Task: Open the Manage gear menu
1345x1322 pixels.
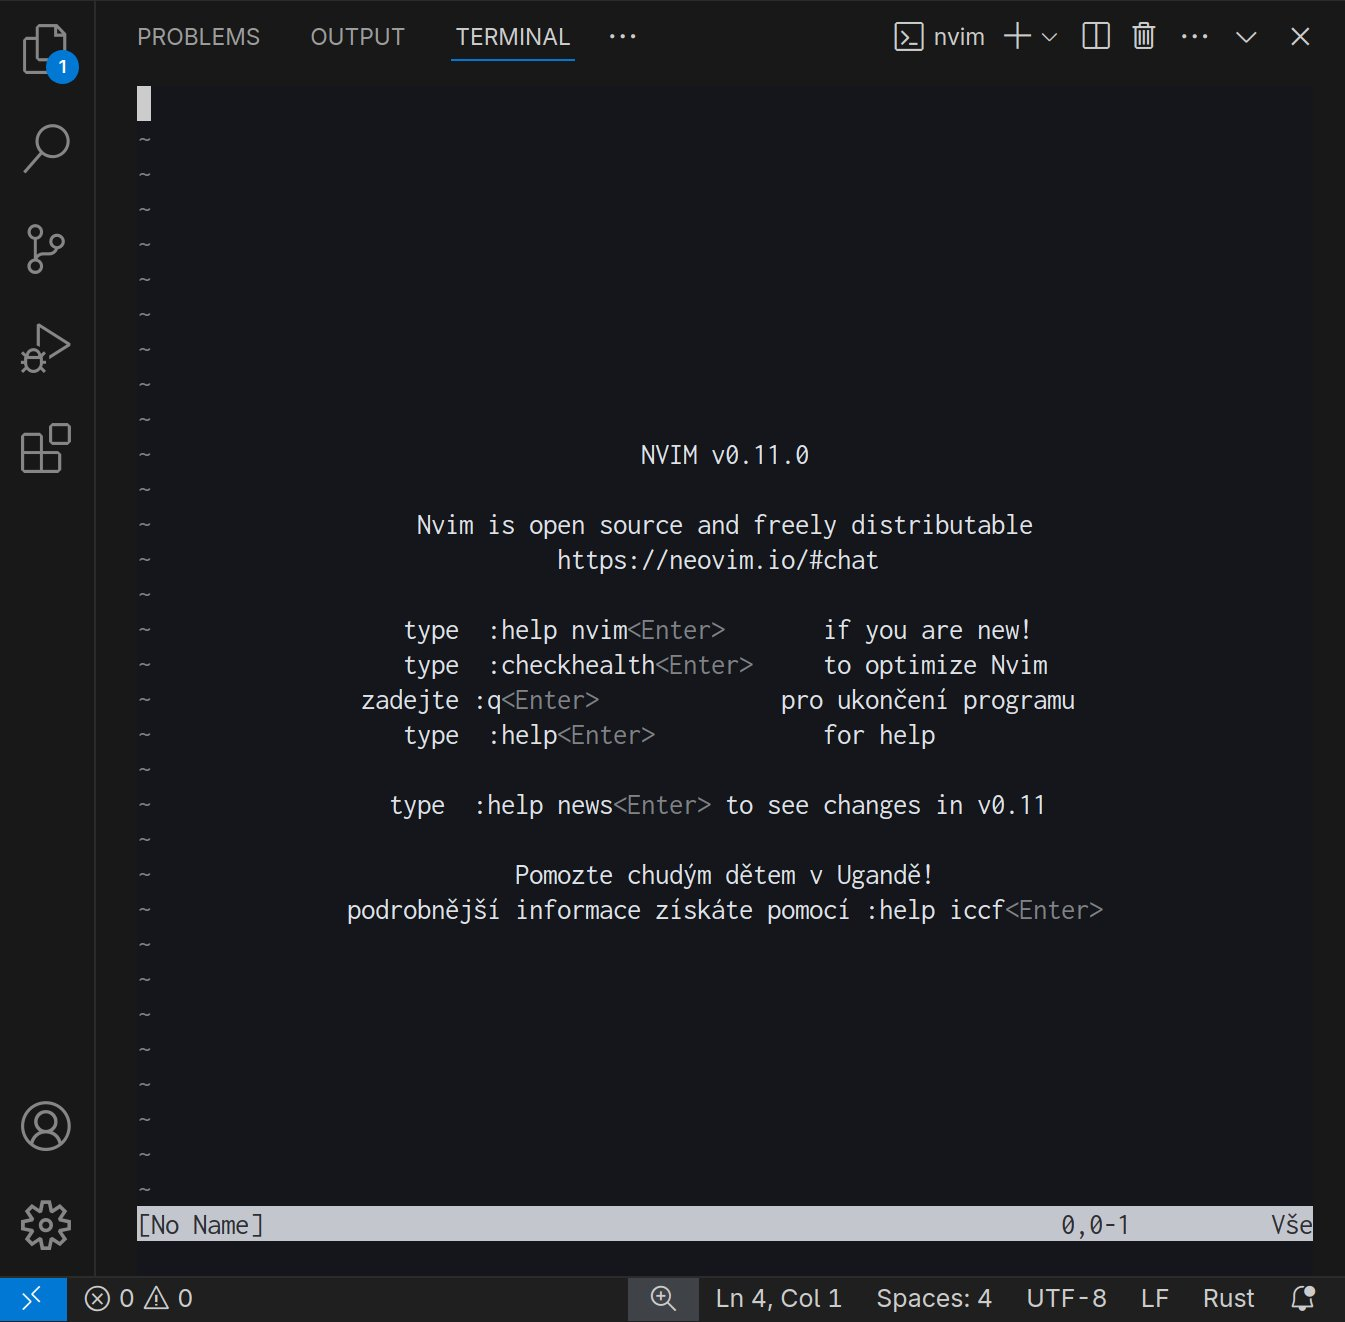Action: (46, 1225)
